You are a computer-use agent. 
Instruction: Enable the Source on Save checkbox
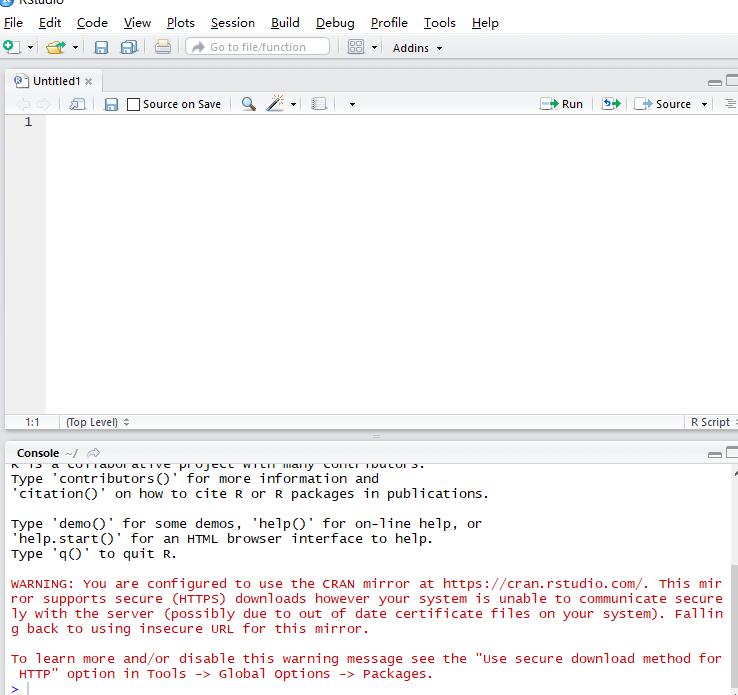click(133, 104)
